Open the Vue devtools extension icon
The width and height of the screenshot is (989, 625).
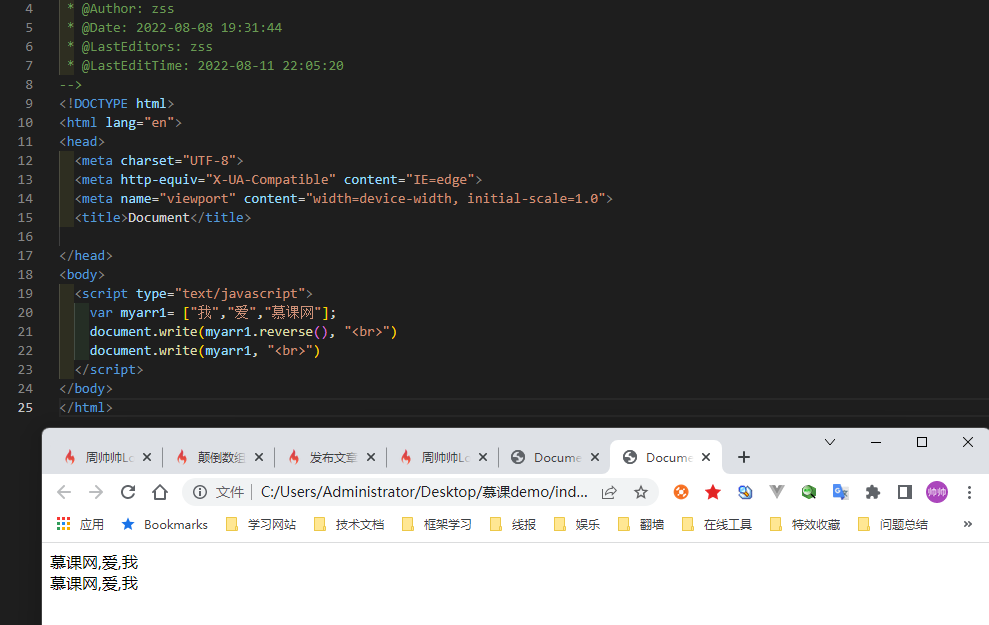tap(777, 492)
